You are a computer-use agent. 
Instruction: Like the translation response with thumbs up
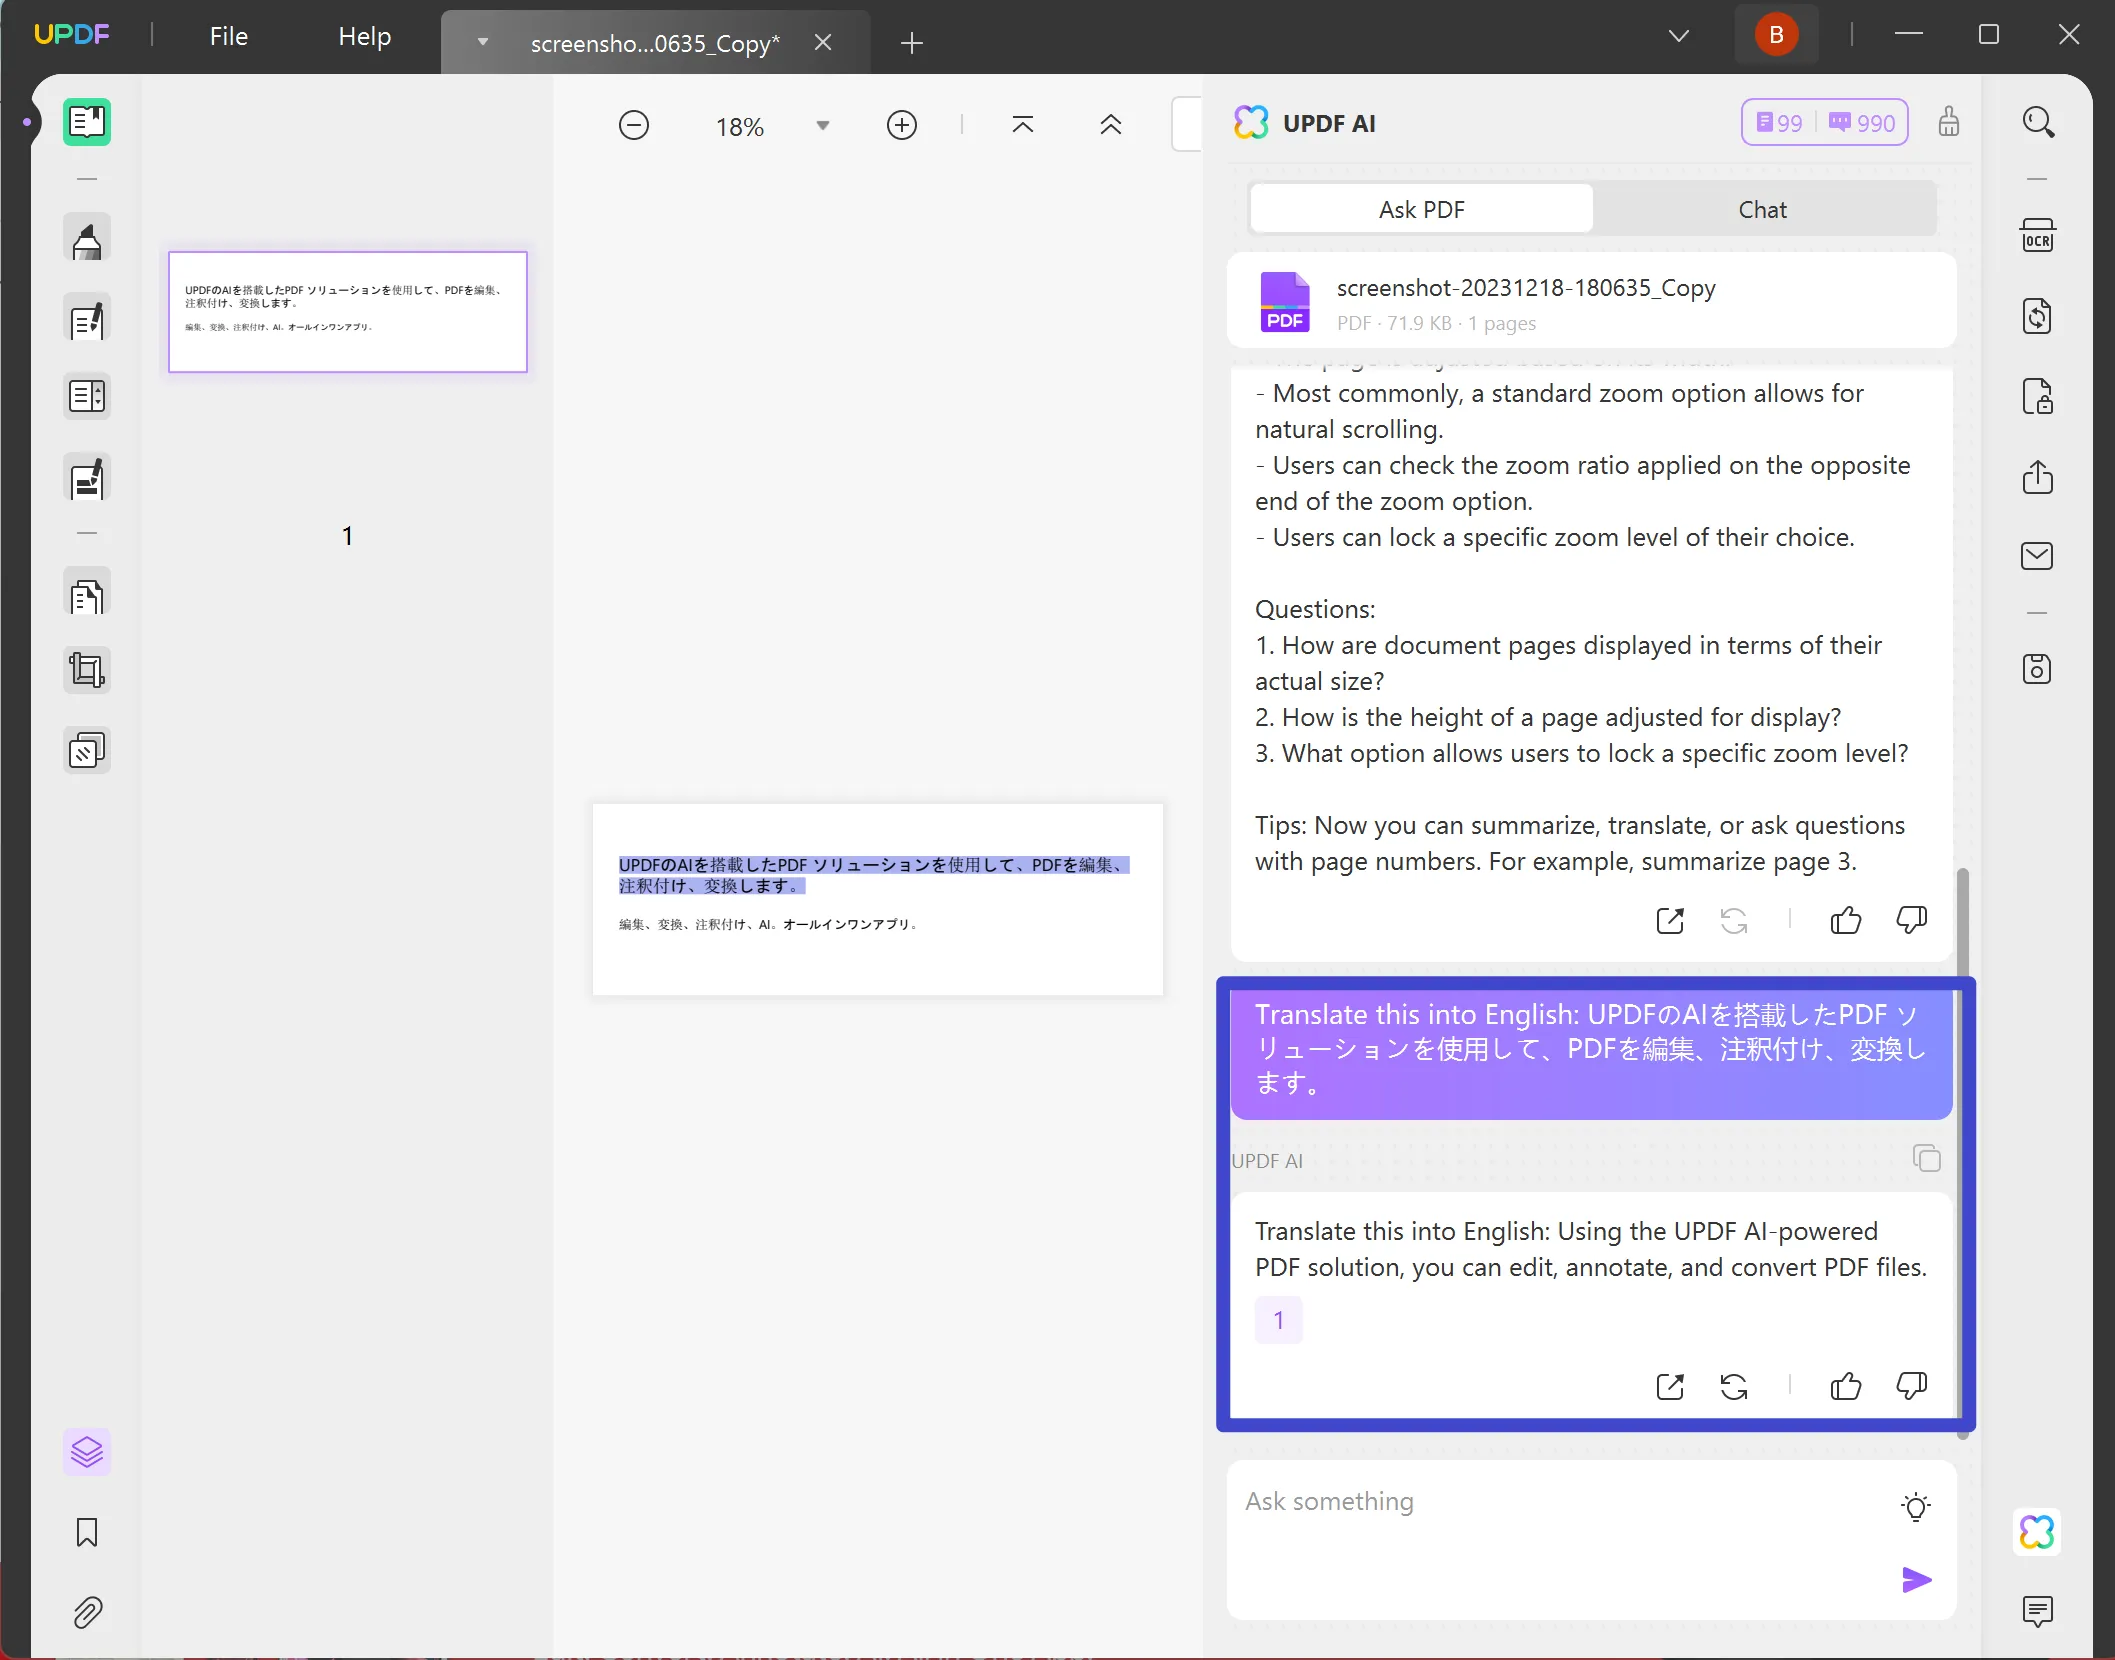[1845, 1386]
